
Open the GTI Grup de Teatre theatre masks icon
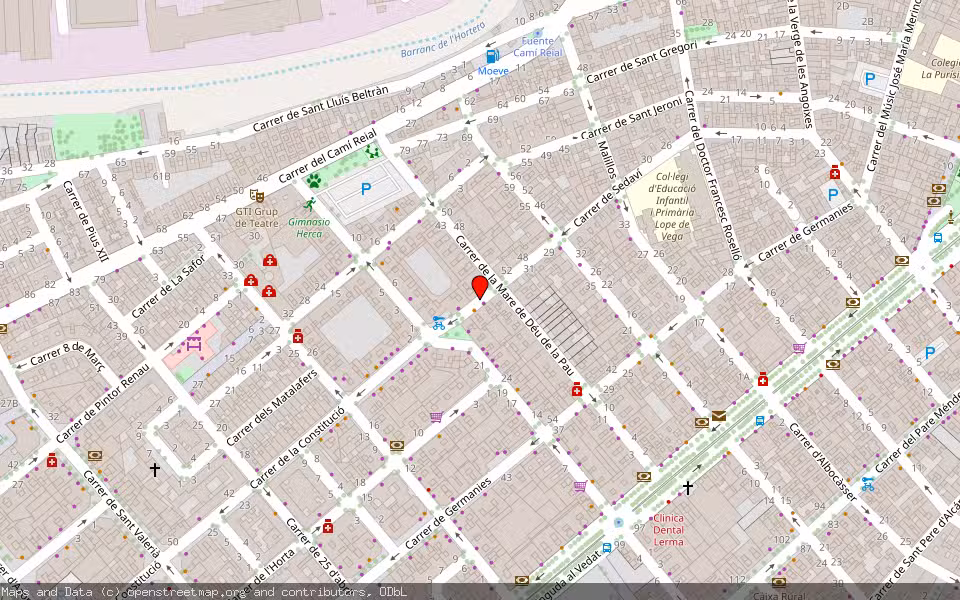(x=257, y=196)
